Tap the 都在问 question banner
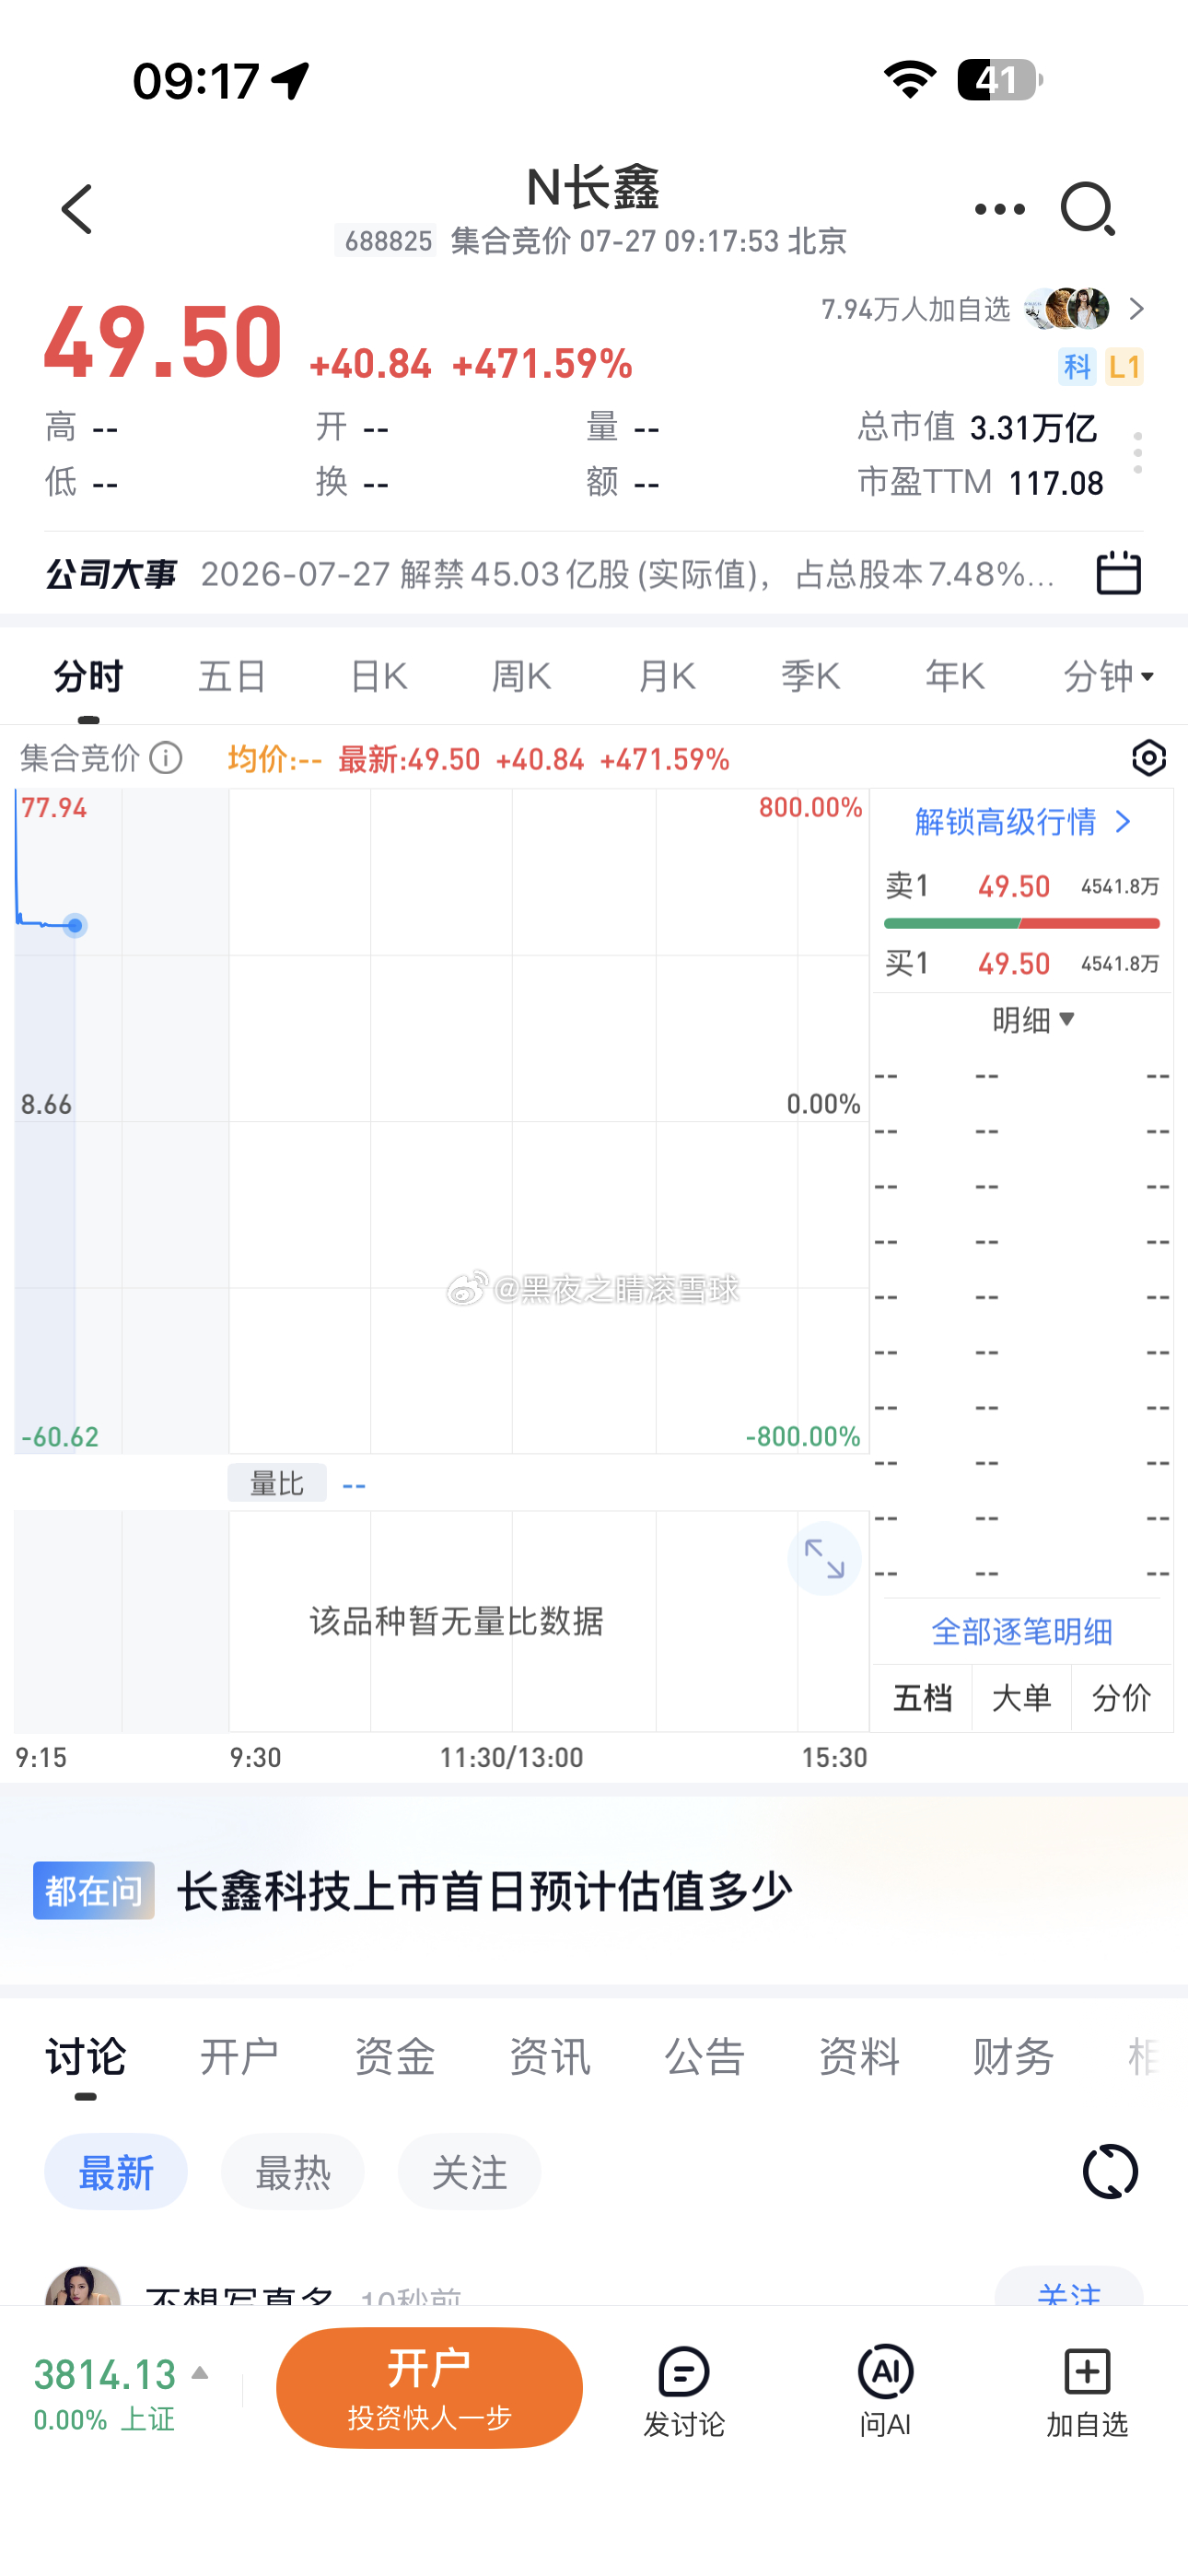This screenshot has width=1188, height=2576. pyautogui.click(x=594, y=1891)
